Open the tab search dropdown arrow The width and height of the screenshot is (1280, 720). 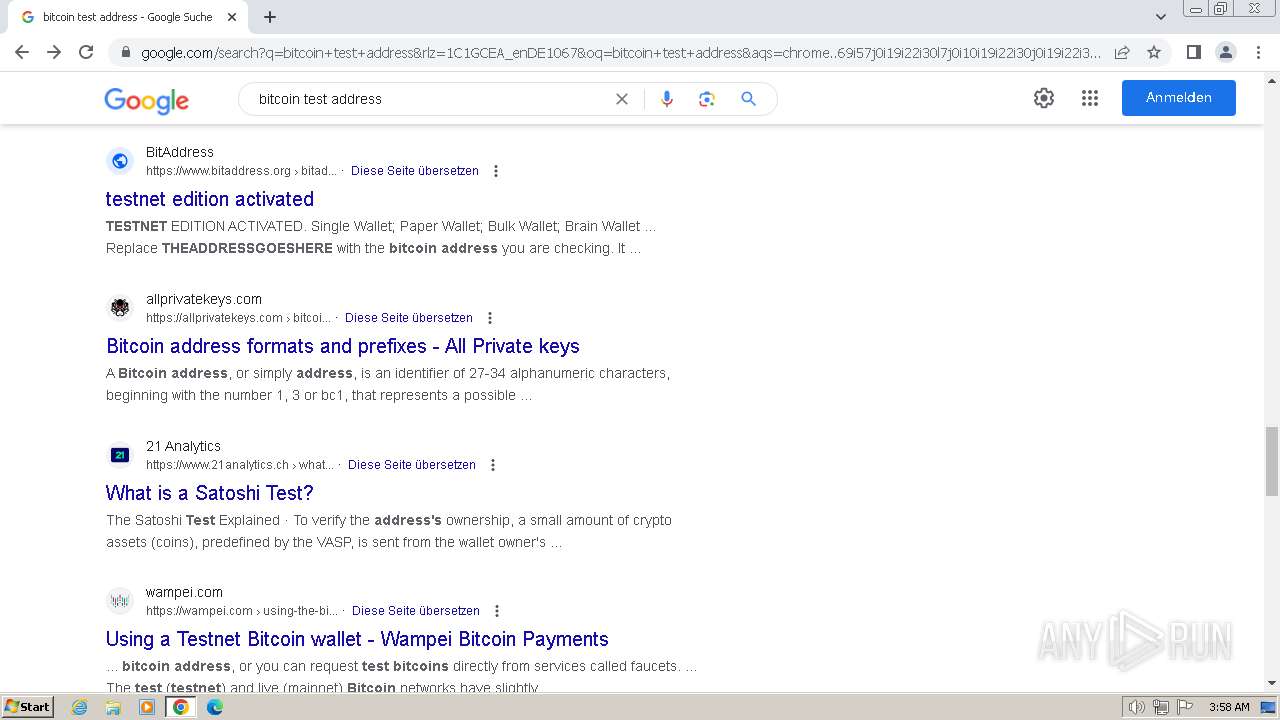point(1161,17)
